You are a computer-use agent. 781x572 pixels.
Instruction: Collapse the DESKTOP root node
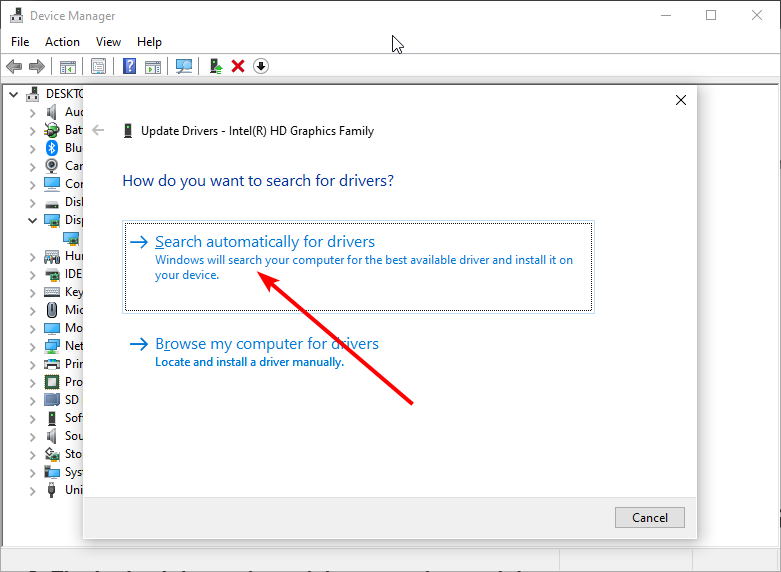pyautogui.click(x=14, y=94)
